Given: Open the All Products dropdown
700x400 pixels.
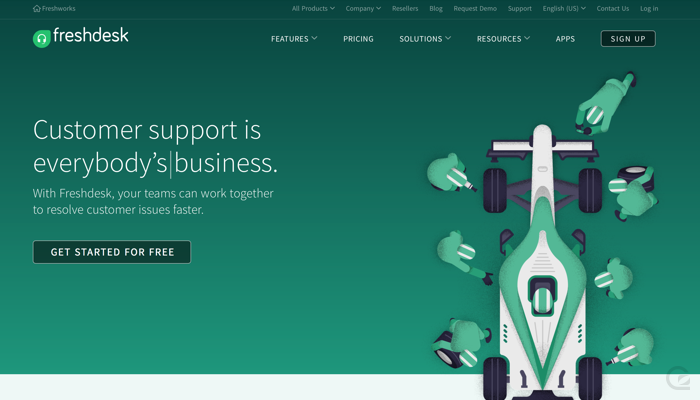Looking at the screenshot, I should [x=313, y=8].
